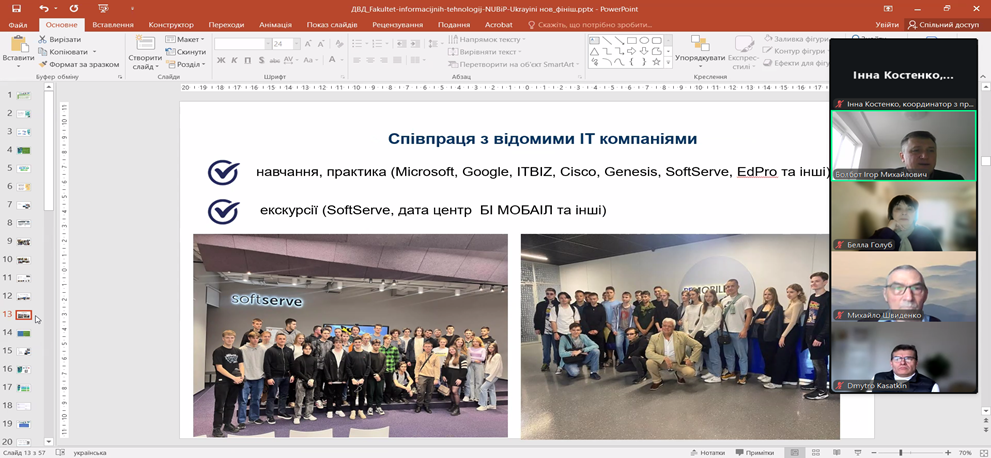The height and width of the screenshot is (458, 991).
Task: Select the triangle shape in shapes gallery
Action: pyautogui.click(x=594, y=51)
